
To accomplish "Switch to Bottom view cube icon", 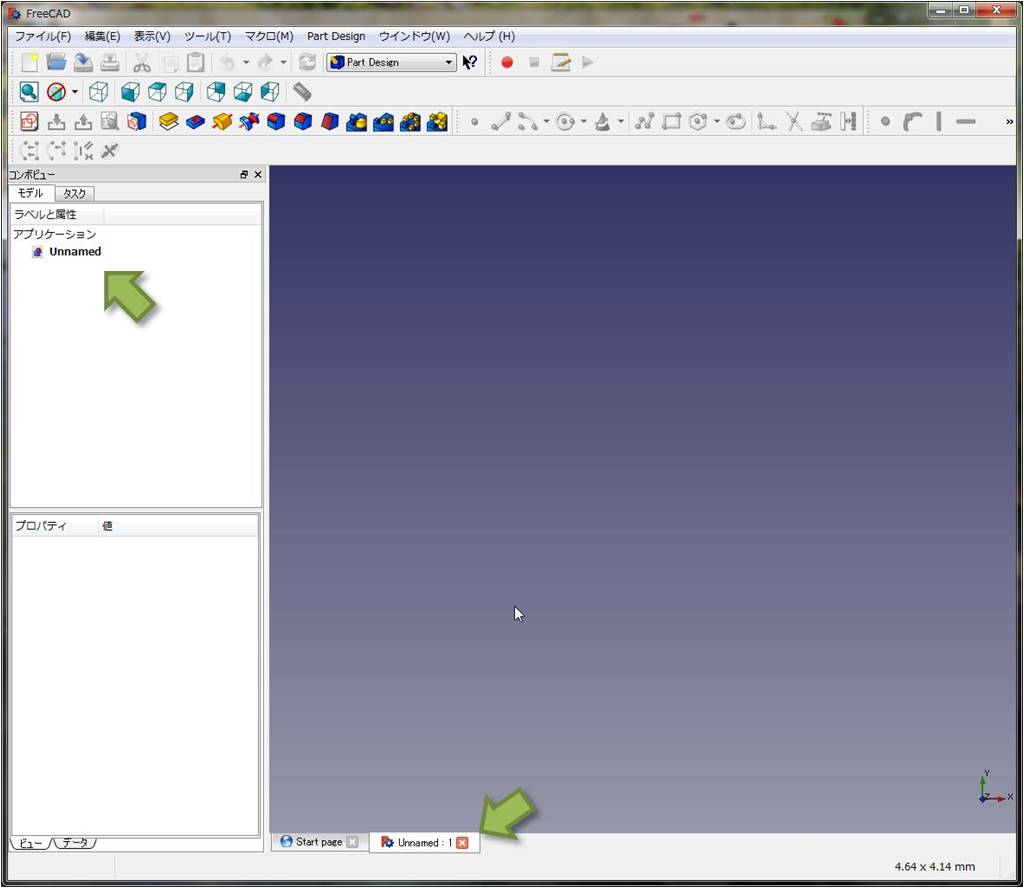I will (x=243, y=92).
